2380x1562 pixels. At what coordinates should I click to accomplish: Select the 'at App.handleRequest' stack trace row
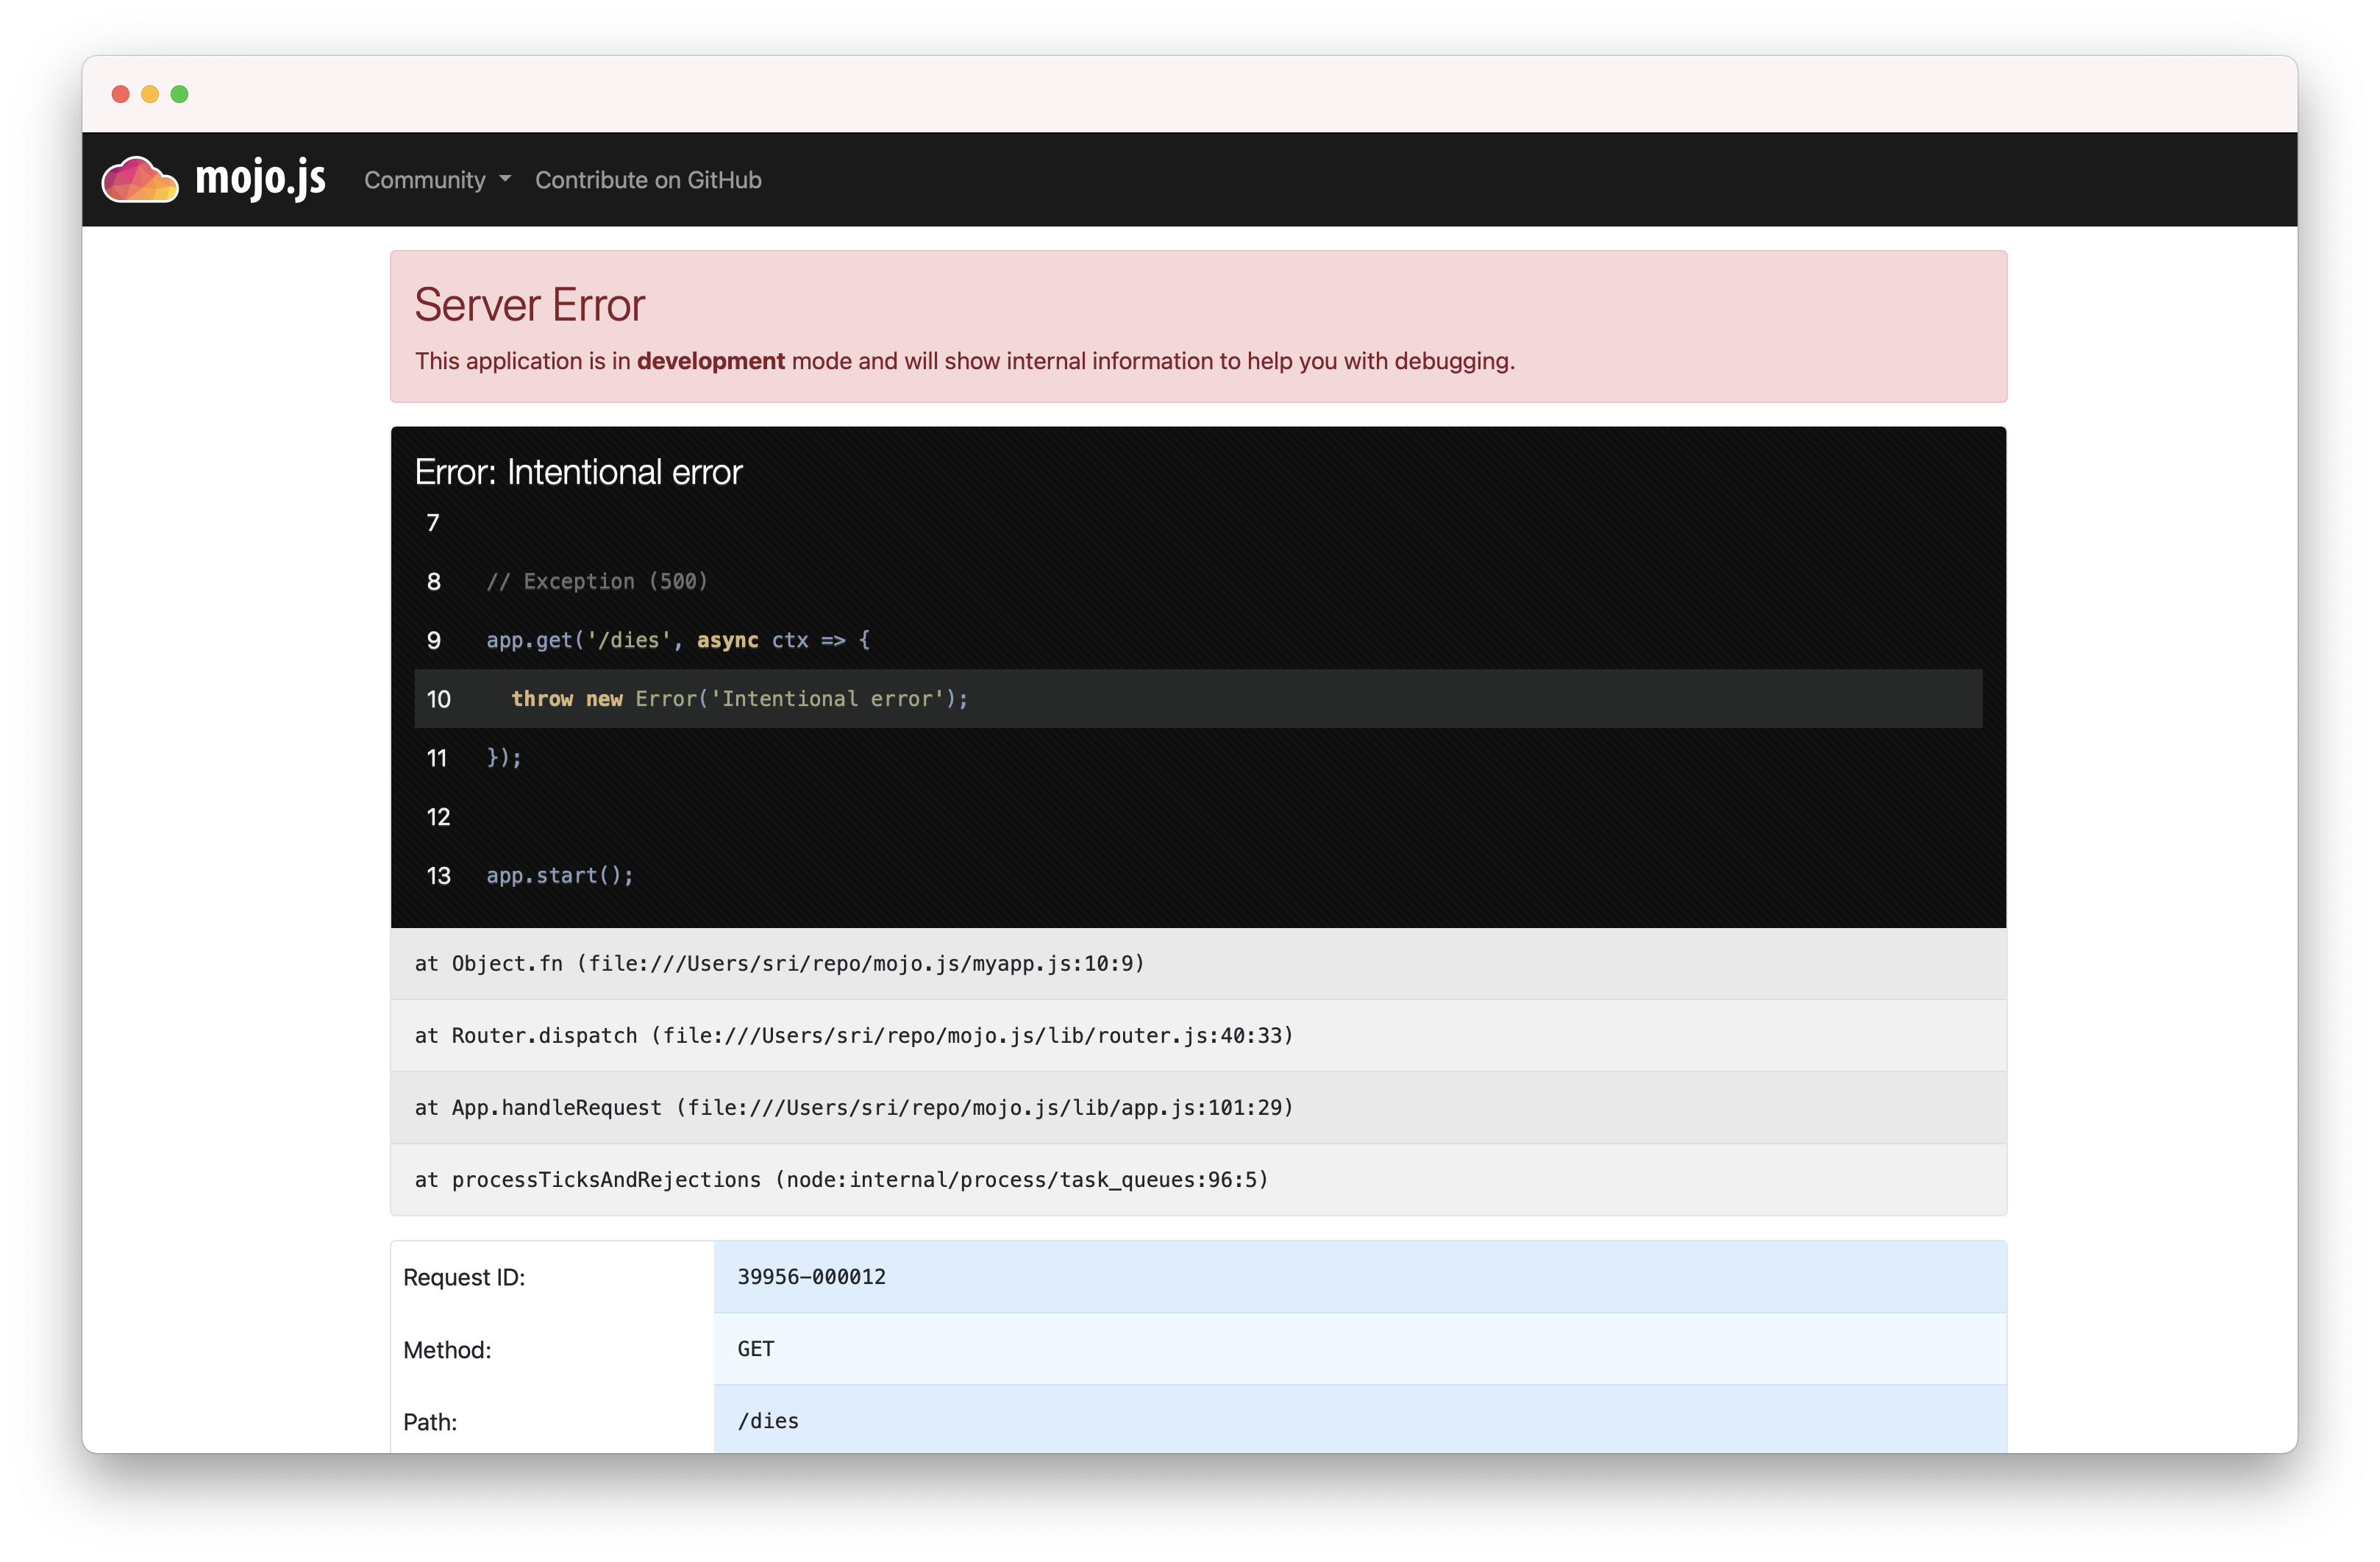1198,1108
